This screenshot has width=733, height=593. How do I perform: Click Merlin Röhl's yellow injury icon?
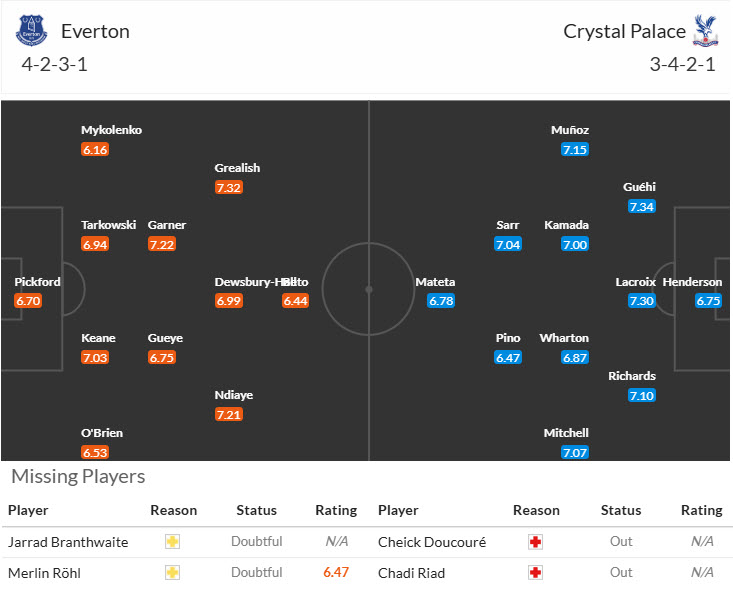click(173, 573)
